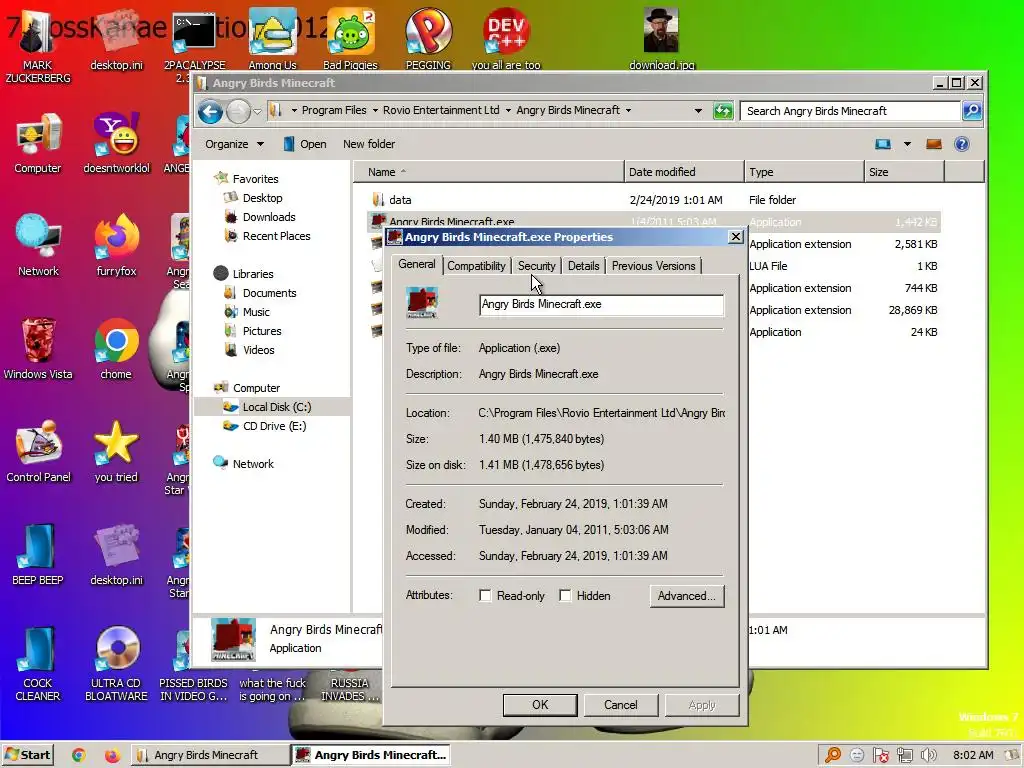Open the BEEP BEEP desktop icon
Image resolution: width=1024 pixels, height=768 pixels.
pos(38,554)
